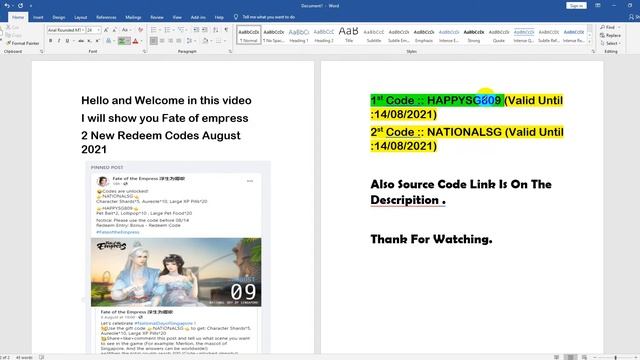
Task: Click the Increase Font Size icon
Action: [x=106, y=30]
